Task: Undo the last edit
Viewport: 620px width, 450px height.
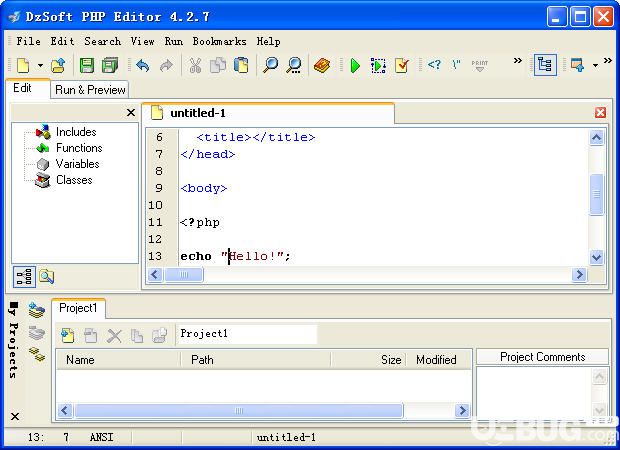Action: click(x=143, y=65)
